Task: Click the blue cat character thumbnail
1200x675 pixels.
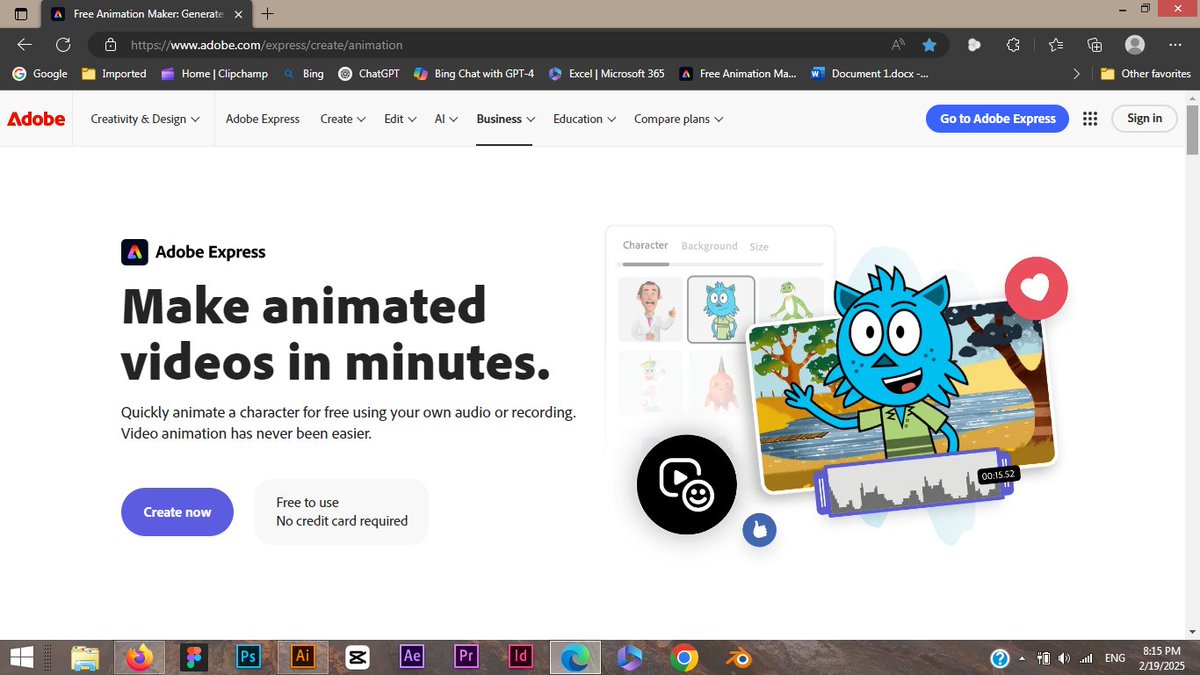Action: point(721,309)
